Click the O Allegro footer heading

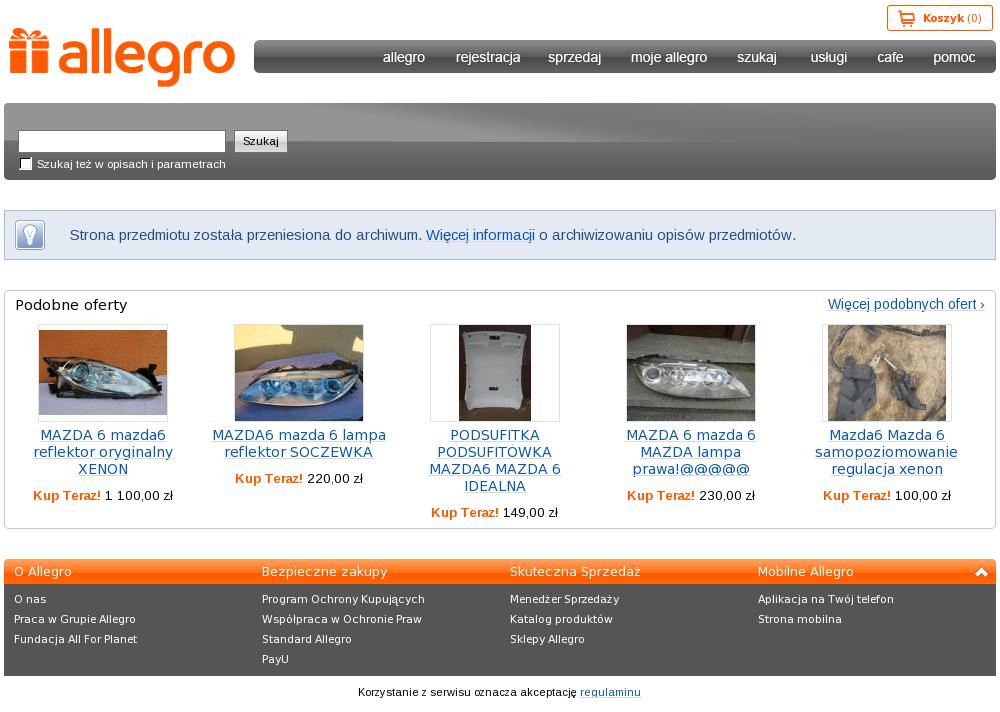(43, 572)
